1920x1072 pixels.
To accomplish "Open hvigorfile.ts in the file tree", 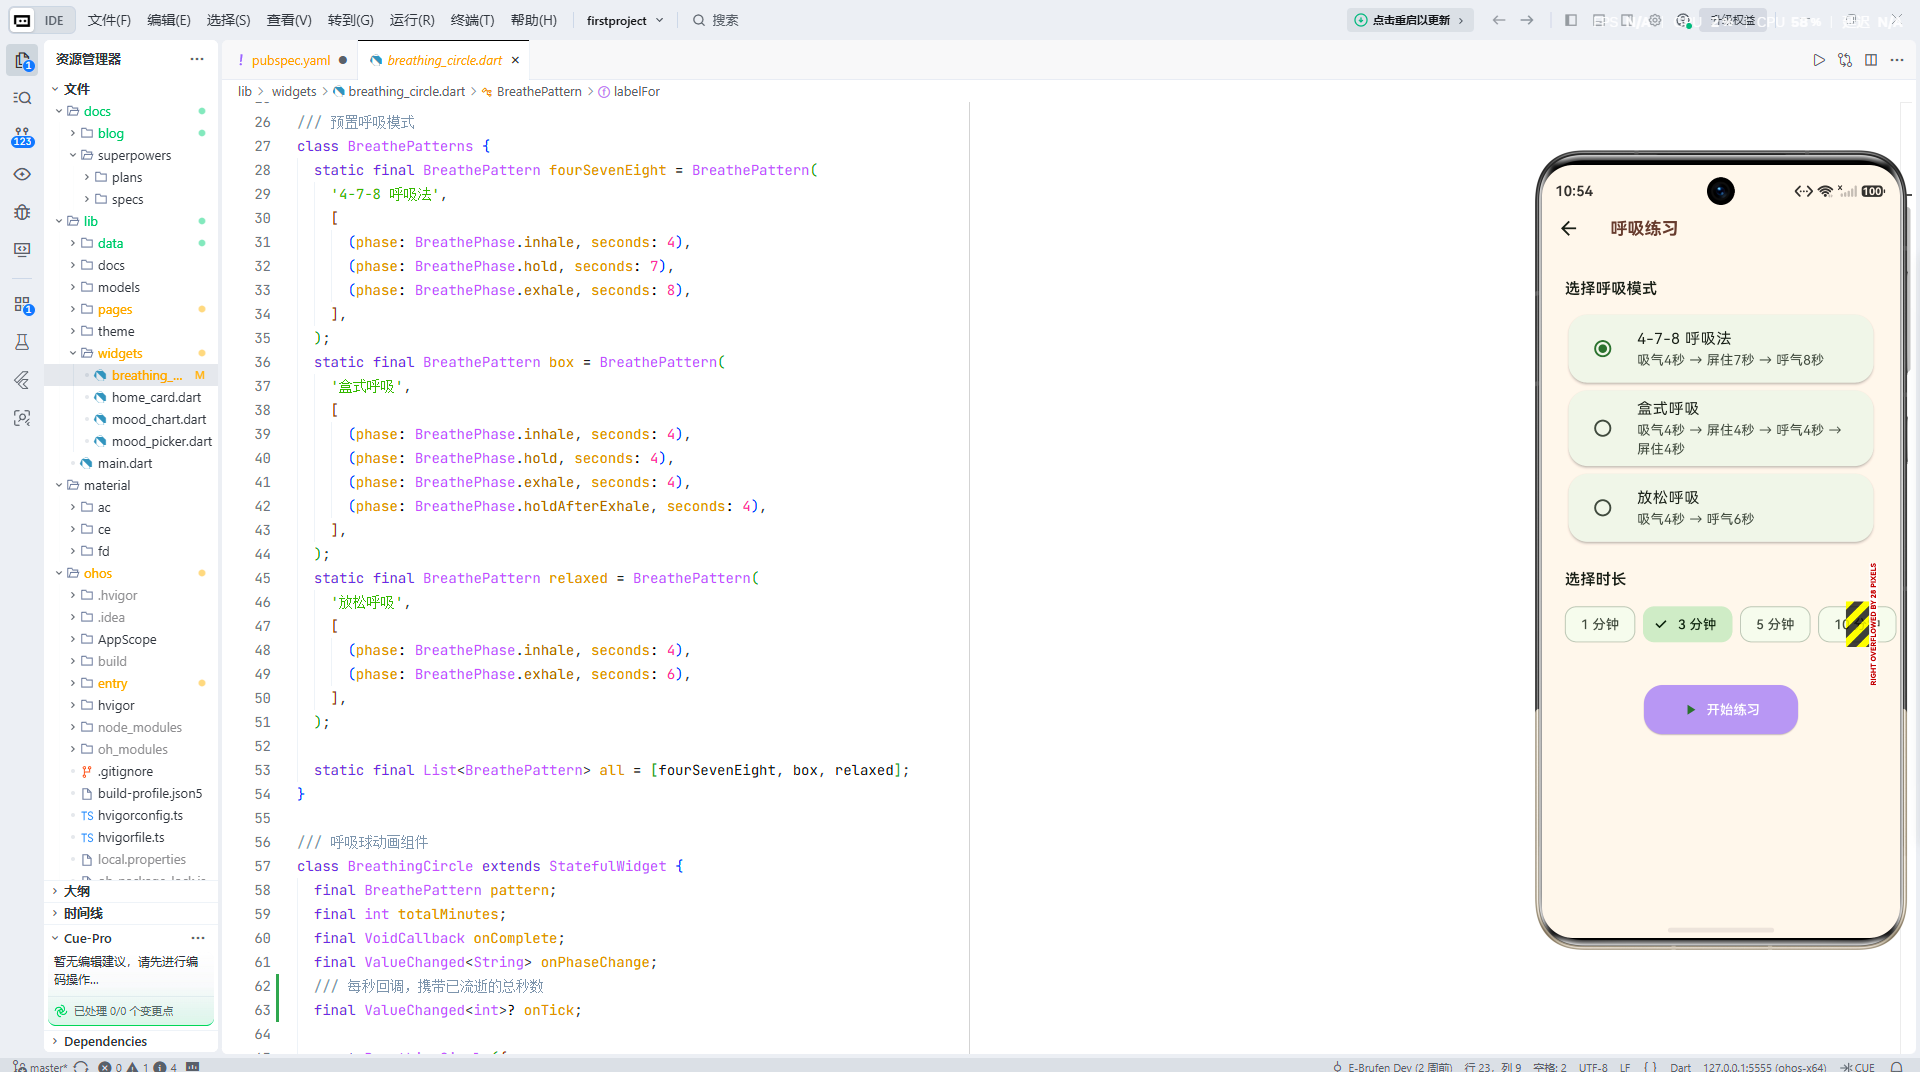I will (x=131, y=837).
